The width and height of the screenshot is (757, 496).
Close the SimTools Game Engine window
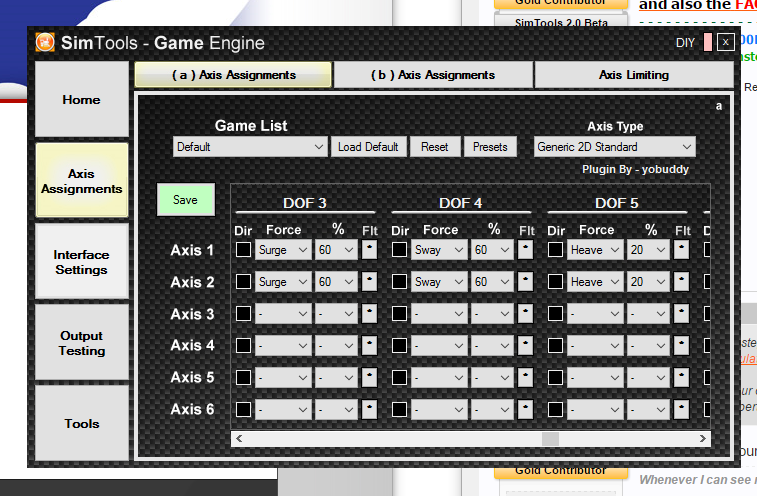[x=726, y=43]
